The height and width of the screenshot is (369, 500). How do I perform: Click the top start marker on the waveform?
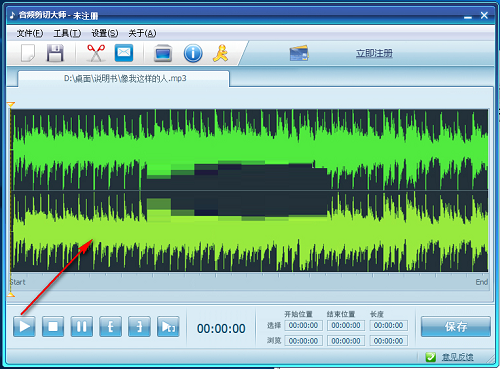(11, 105)
